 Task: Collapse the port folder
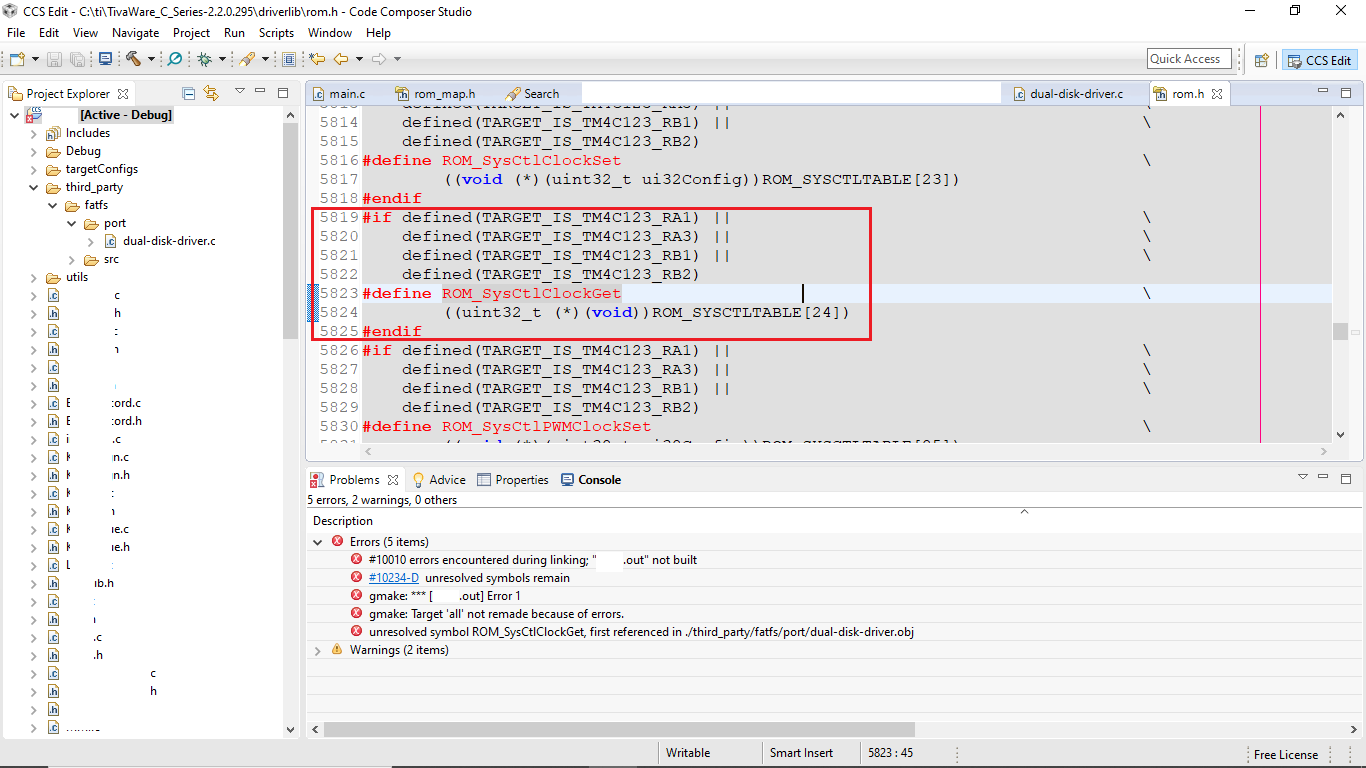click(x=71, y=223)
